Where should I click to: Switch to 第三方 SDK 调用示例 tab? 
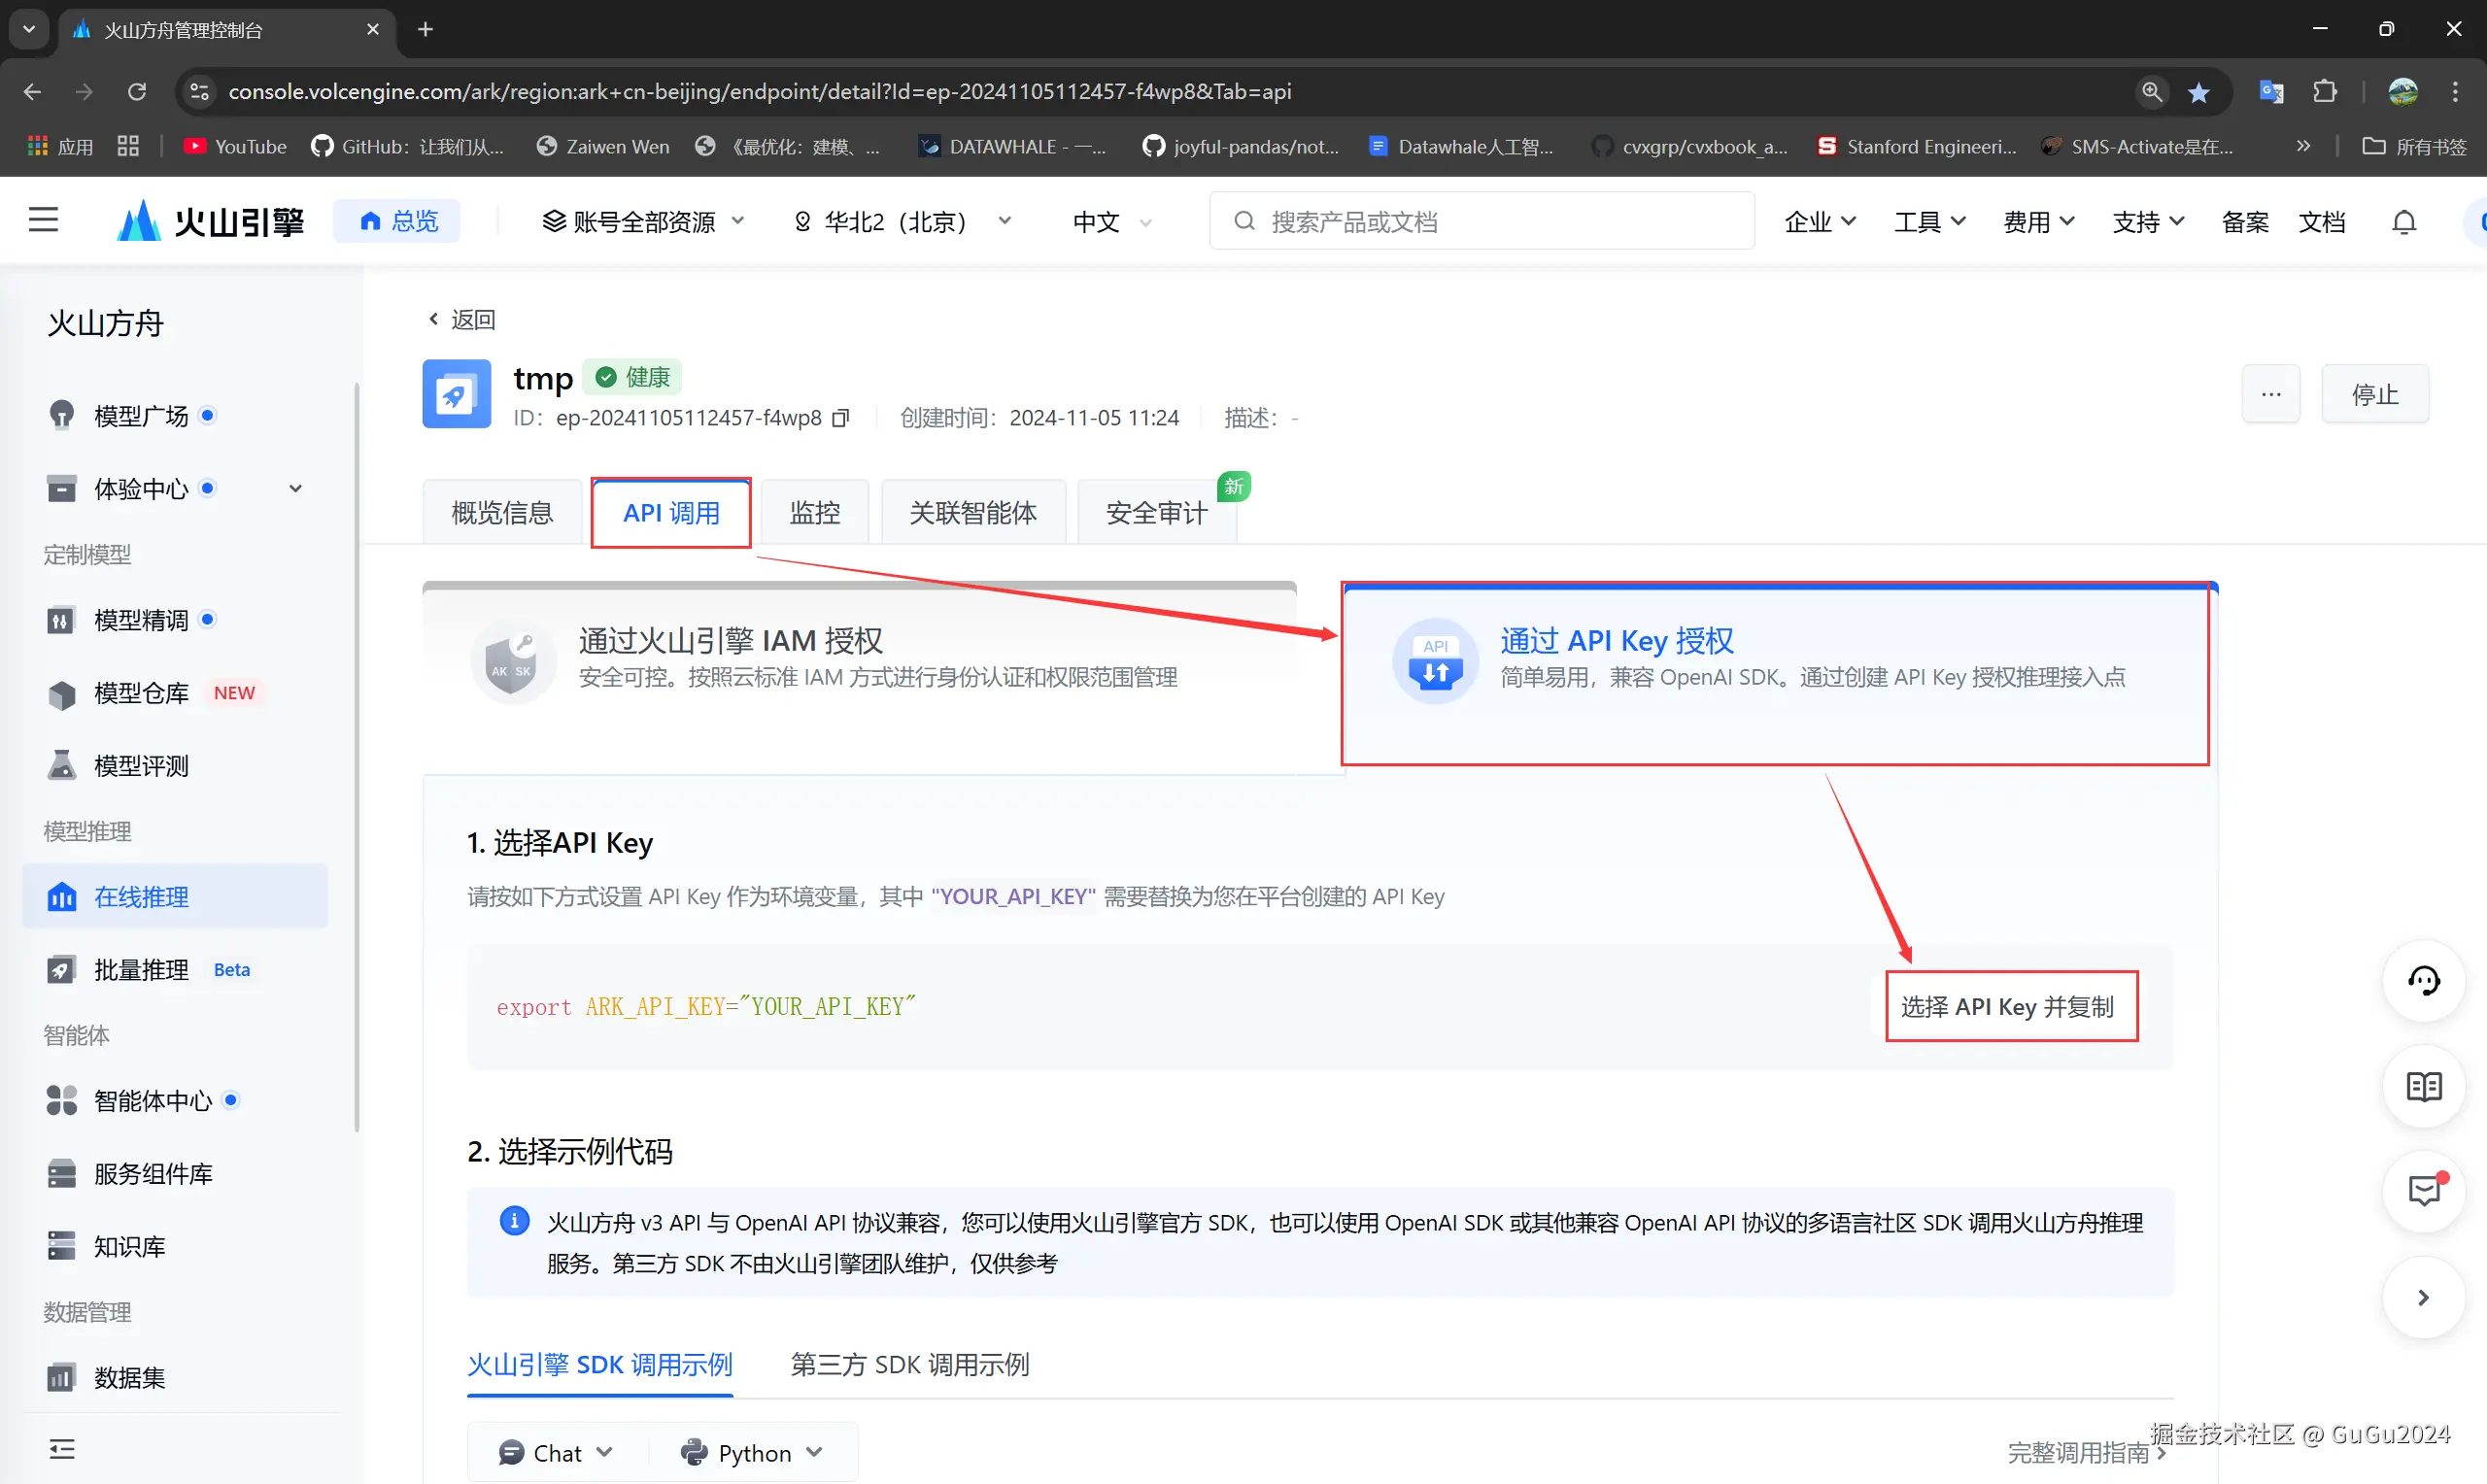click(x=908, y=1364)
